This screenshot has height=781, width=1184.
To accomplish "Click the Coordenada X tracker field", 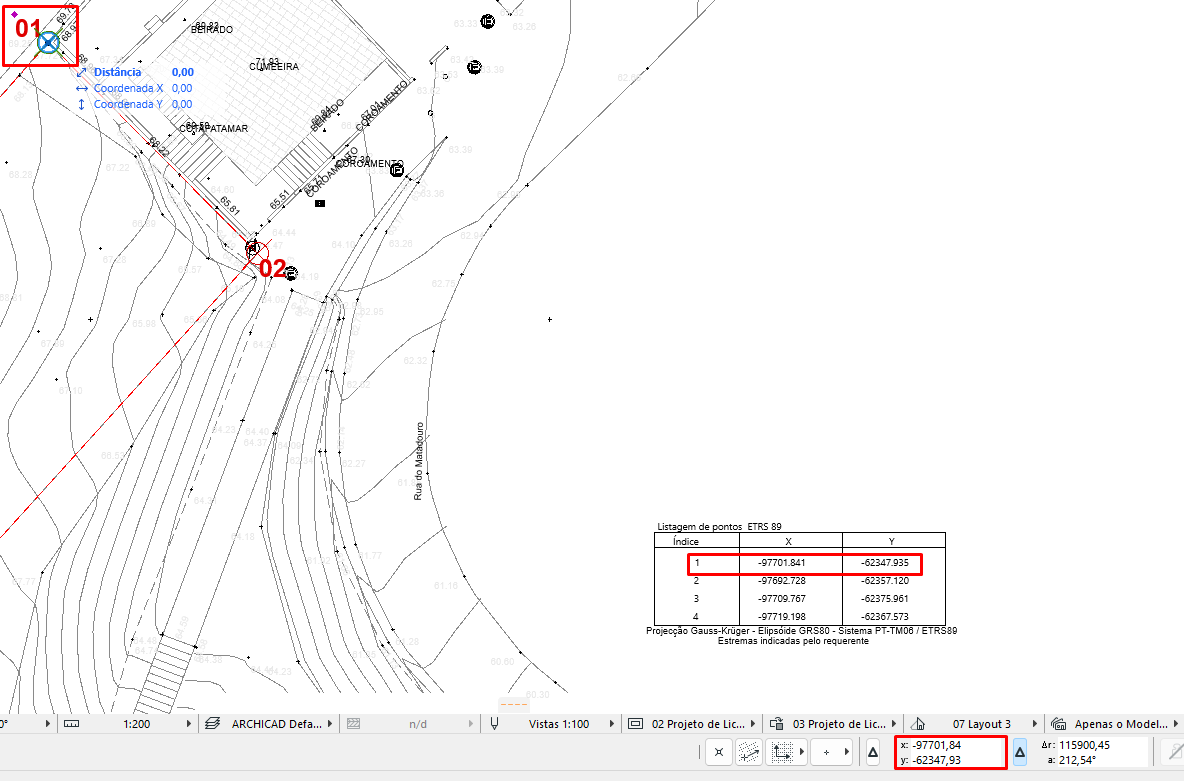I will tap(182, 88).
